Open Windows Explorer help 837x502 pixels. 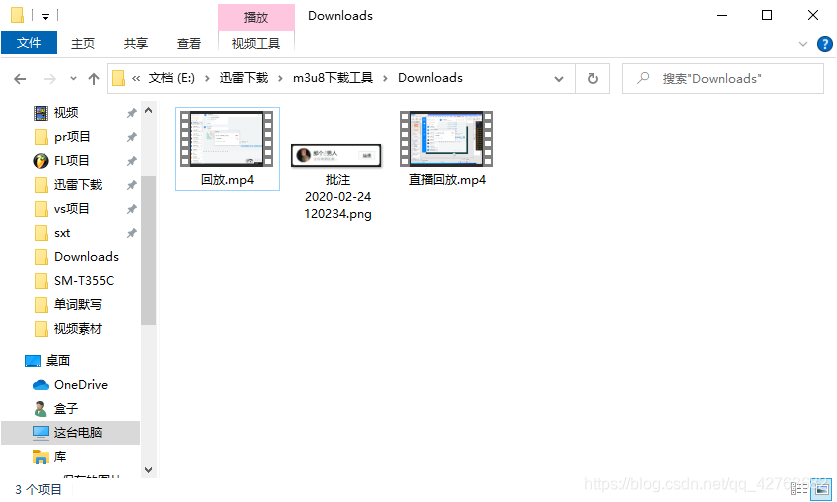point(824,44)
